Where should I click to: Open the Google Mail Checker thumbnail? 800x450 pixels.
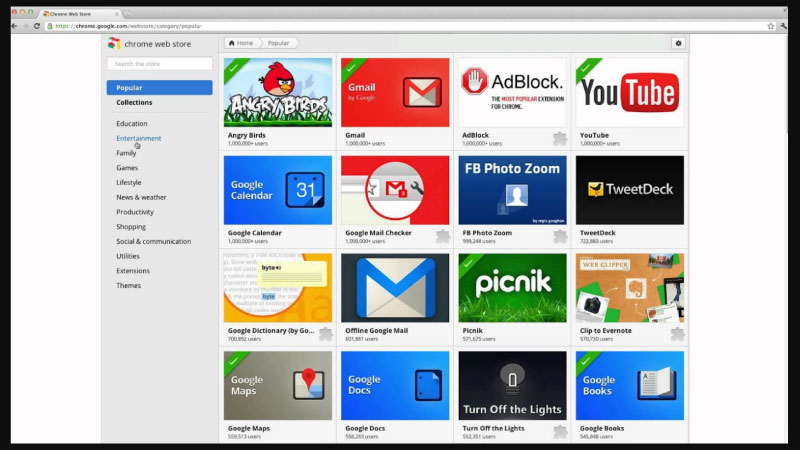click(x=395, y=190)
